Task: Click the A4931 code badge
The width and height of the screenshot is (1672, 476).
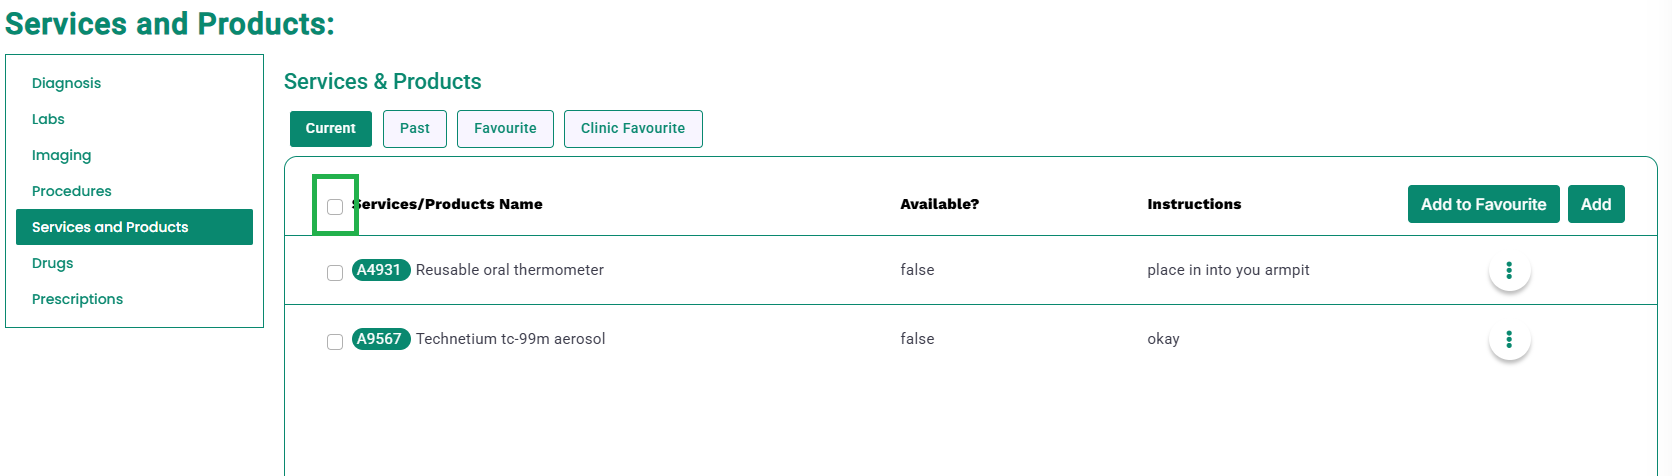Action: (381, 270)
